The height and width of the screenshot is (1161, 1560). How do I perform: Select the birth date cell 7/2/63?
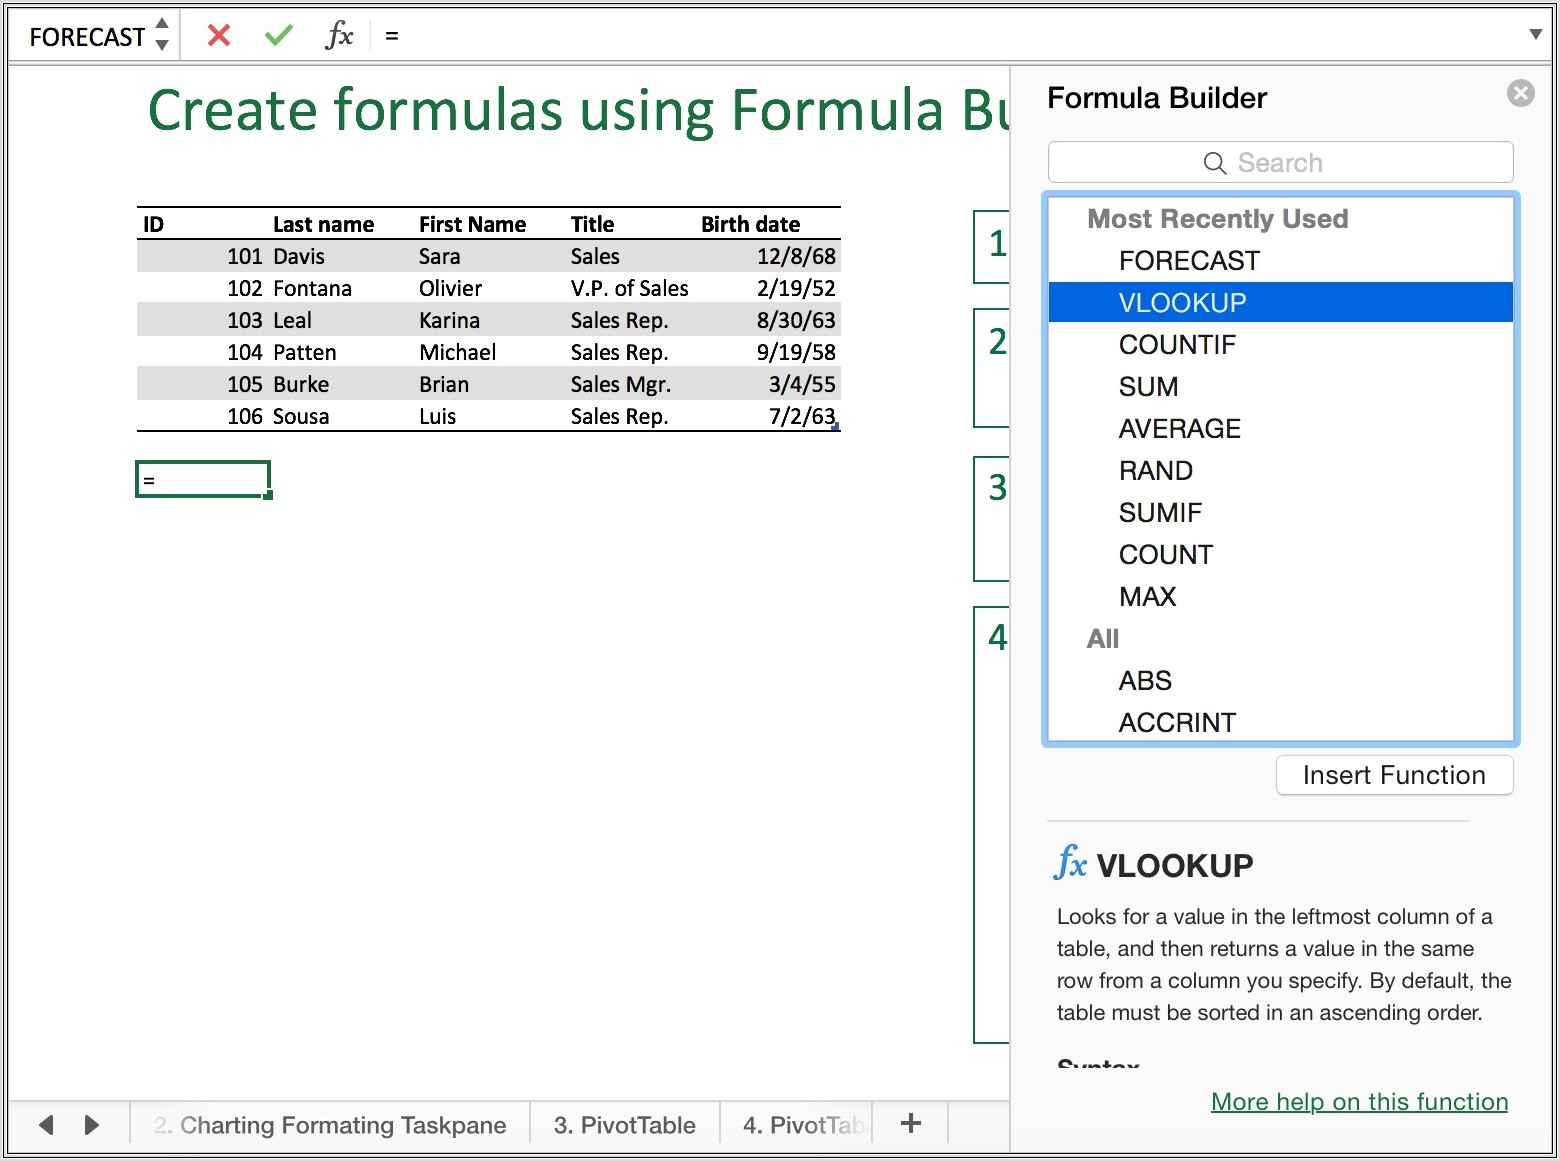pyautogui.click(x=802, y=416)
